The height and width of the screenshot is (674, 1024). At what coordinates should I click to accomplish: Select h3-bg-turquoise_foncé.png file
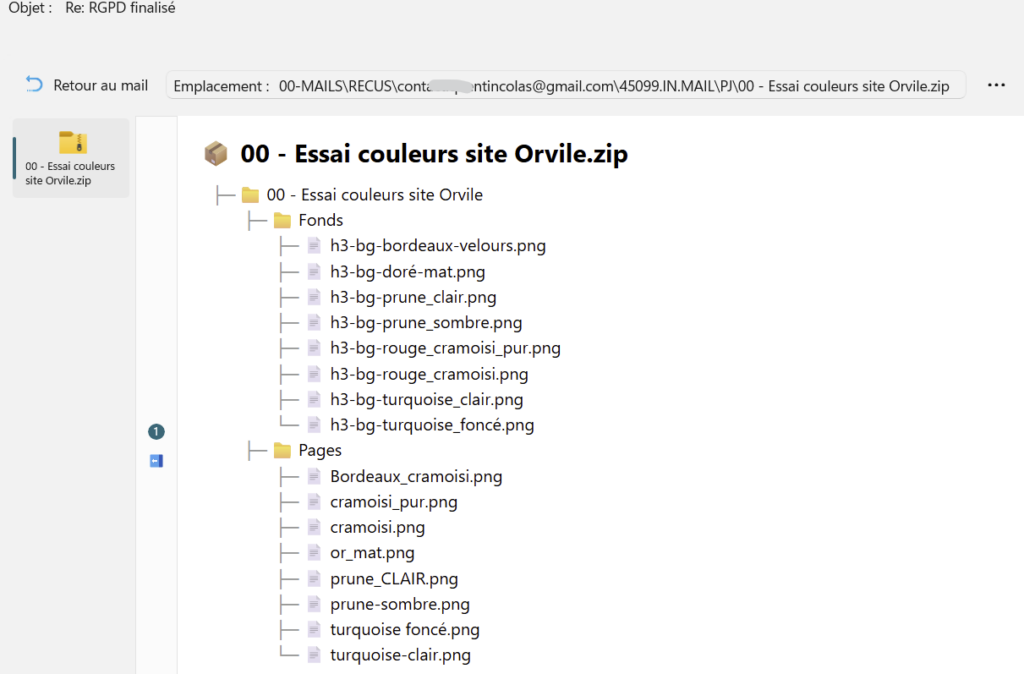[x=432, y=425]
